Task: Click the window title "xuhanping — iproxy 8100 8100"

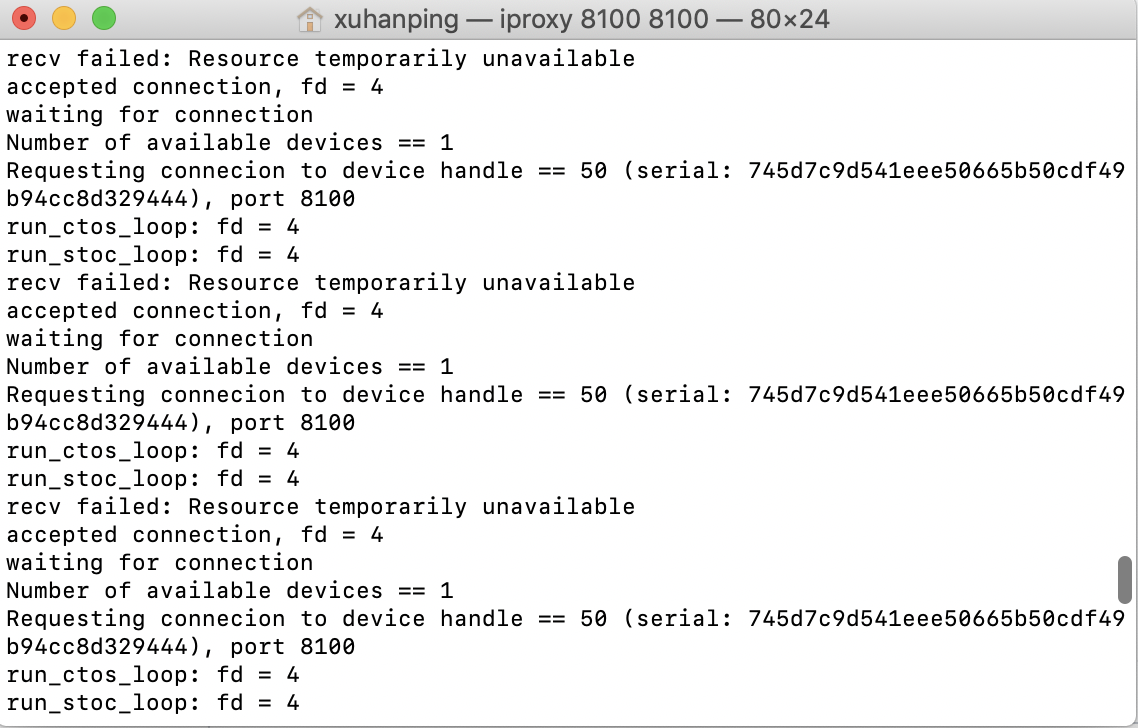Action: tap(520, 19)
